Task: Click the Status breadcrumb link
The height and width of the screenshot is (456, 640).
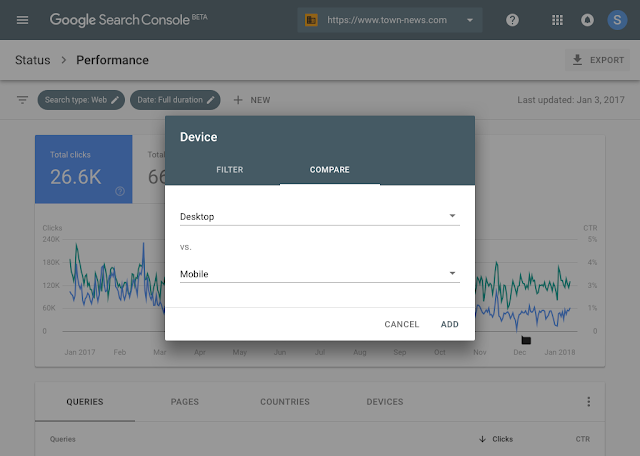Action: click(x=33, y=60)
